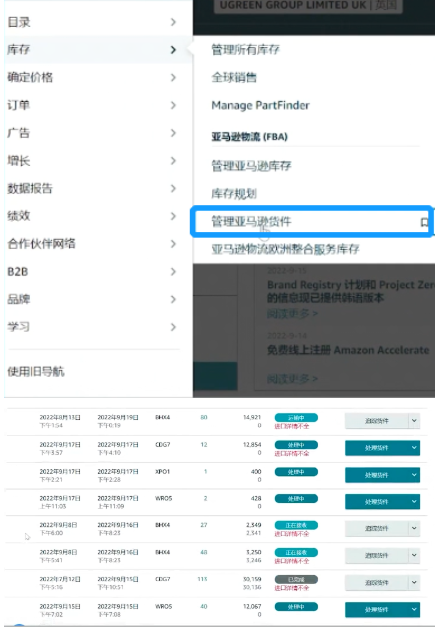
Task: Select Manage PartFinder in submenu
Action: [x=261, y=105]
